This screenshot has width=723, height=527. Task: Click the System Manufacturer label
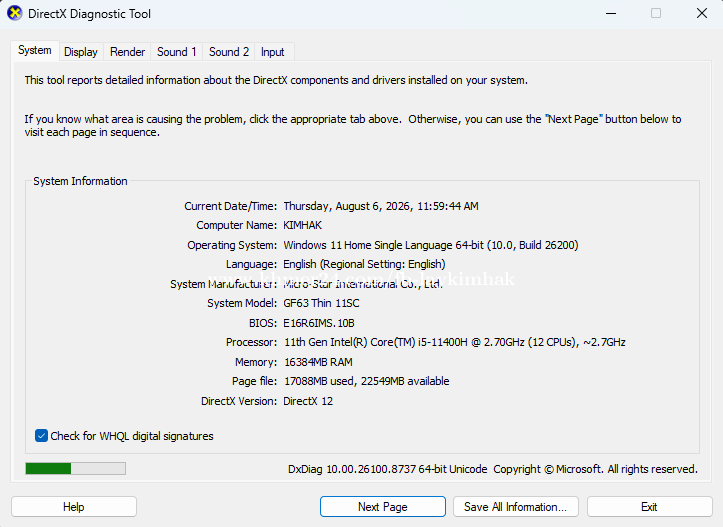click(x=224, y=284)
